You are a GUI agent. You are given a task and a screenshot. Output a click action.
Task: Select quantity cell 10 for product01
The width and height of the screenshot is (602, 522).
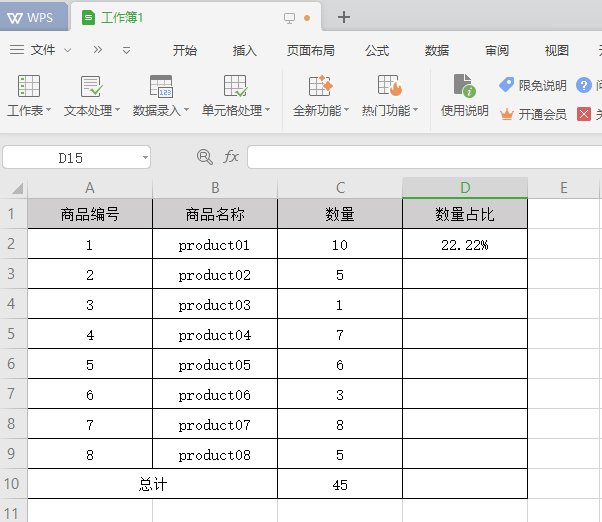point(340,244)
